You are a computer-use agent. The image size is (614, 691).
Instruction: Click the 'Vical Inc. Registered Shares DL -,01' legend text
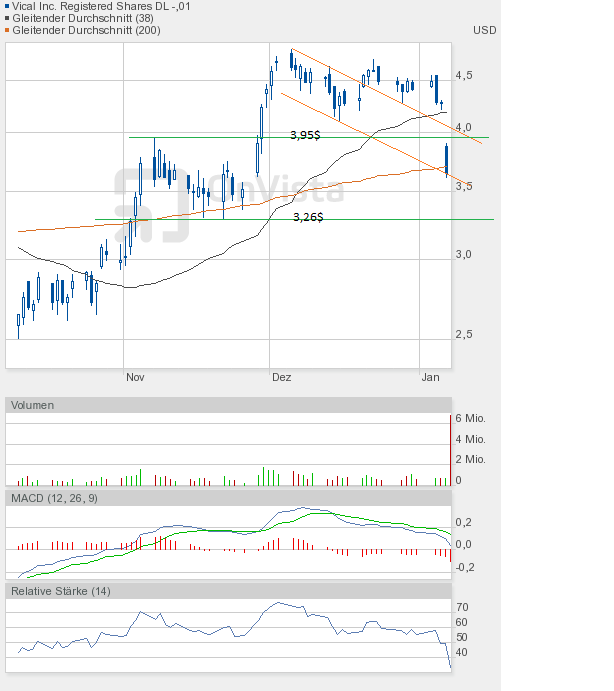101,6
